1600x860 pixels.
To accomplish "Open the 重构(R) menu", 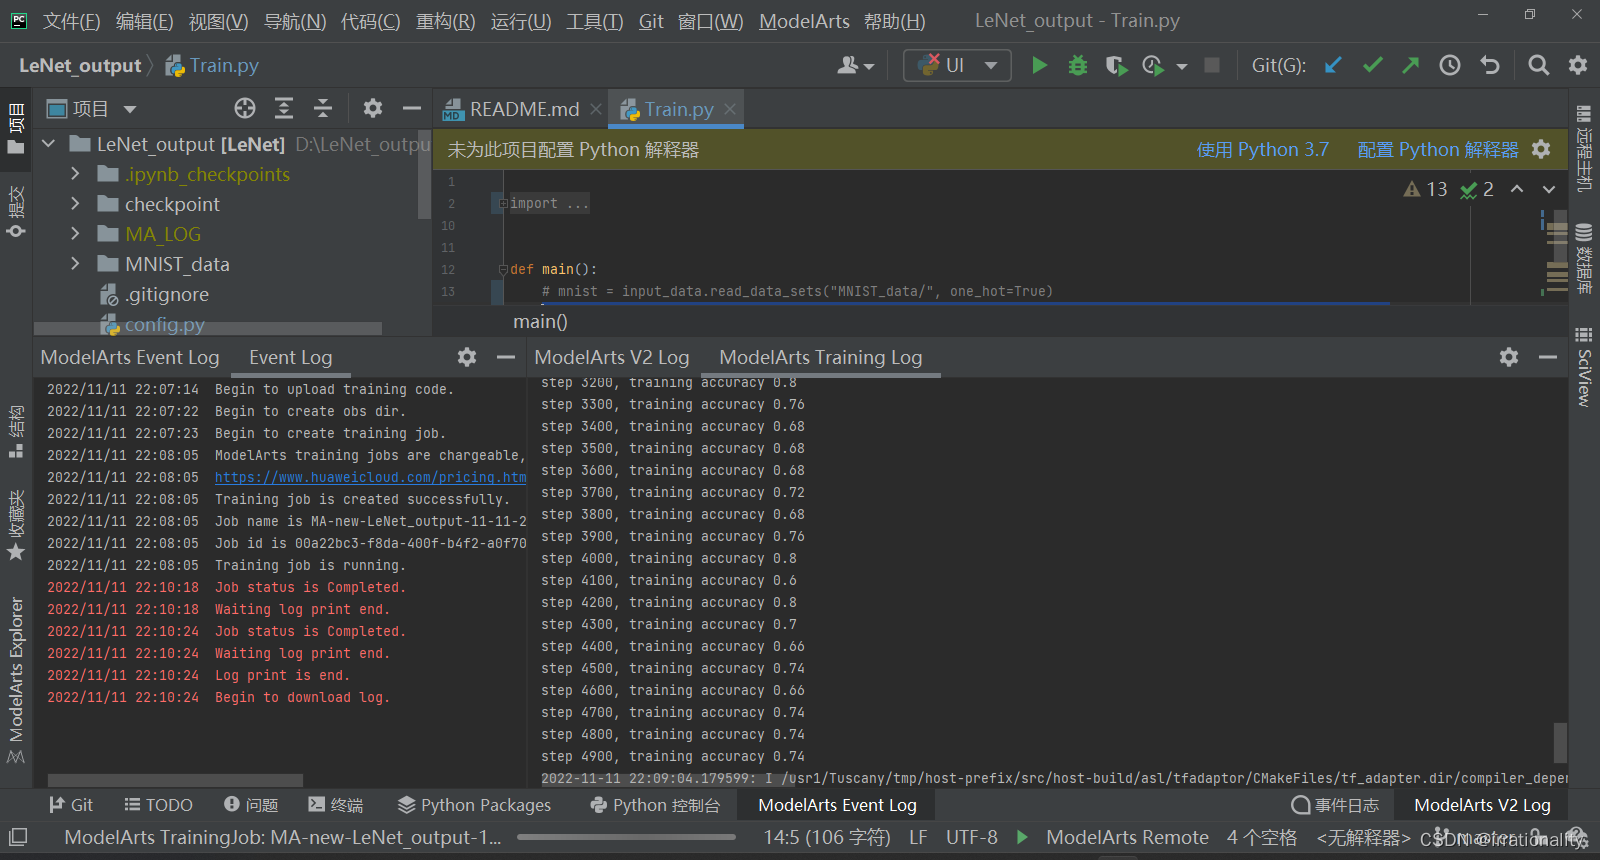I will tap(446, 21).
